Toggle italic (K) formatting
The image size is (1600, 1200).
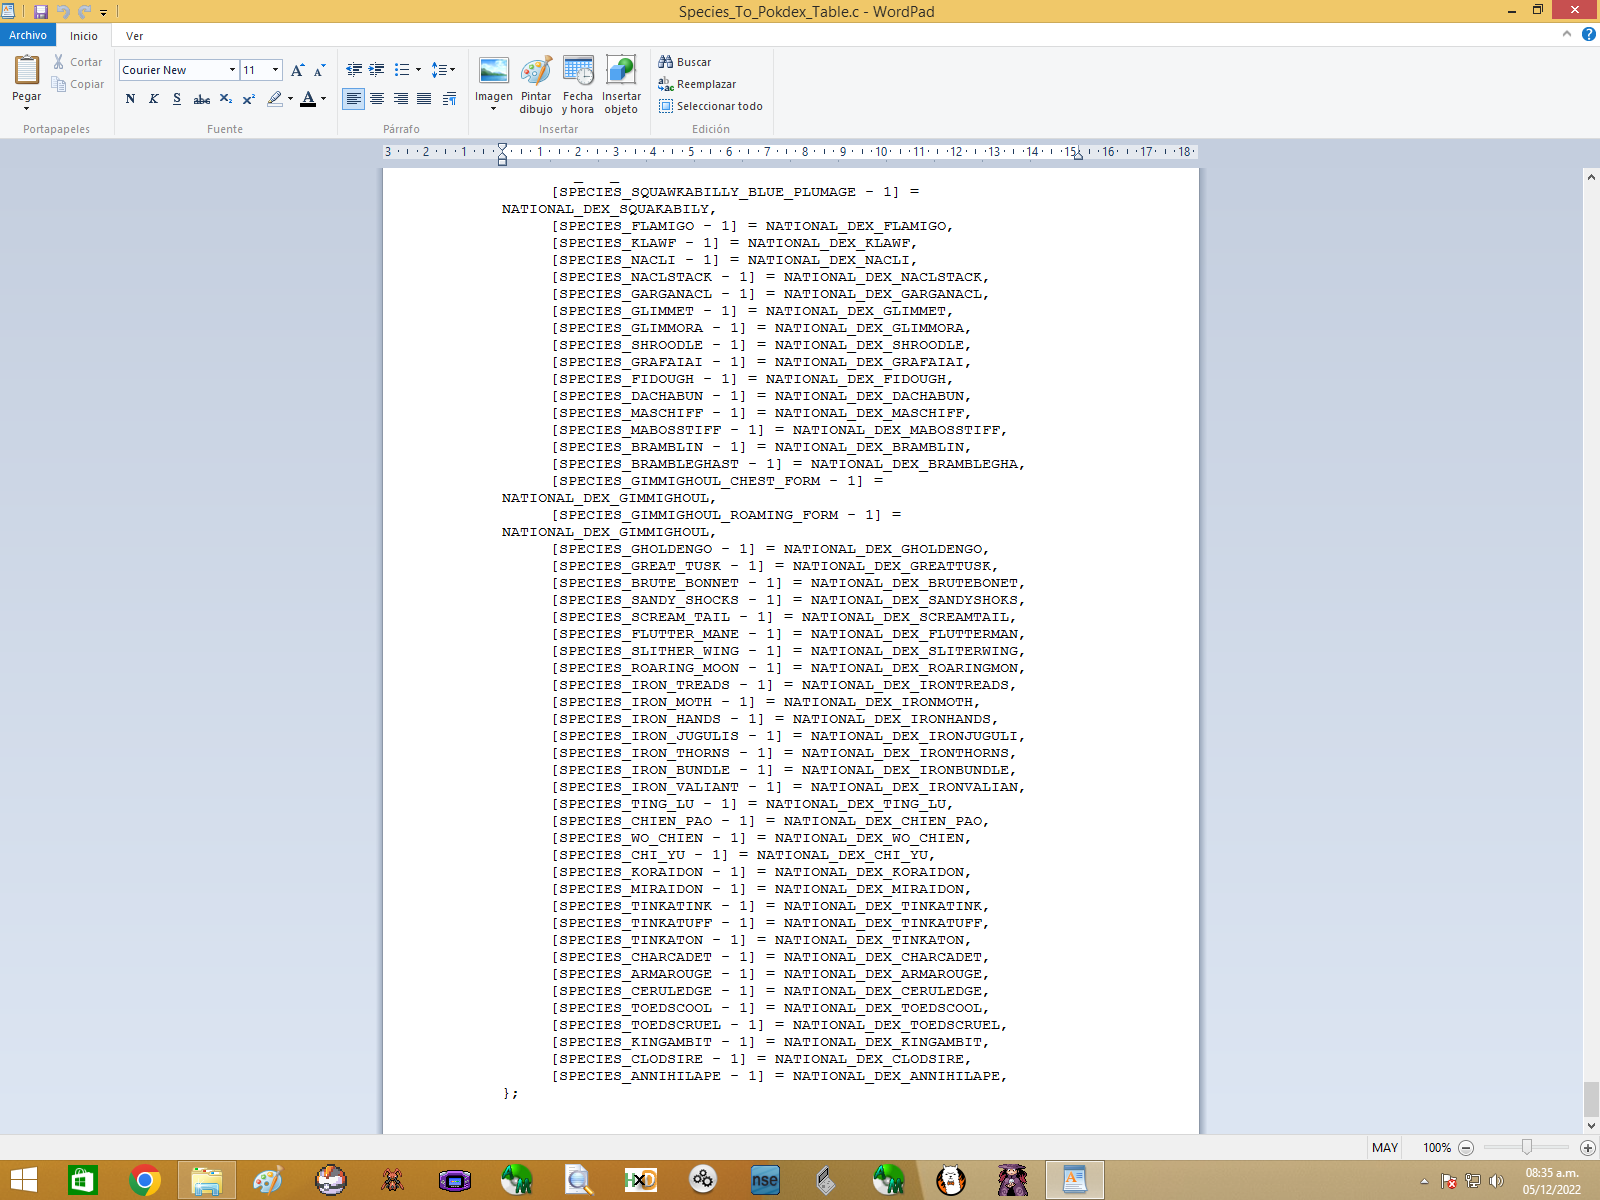(x=153, y=99)
